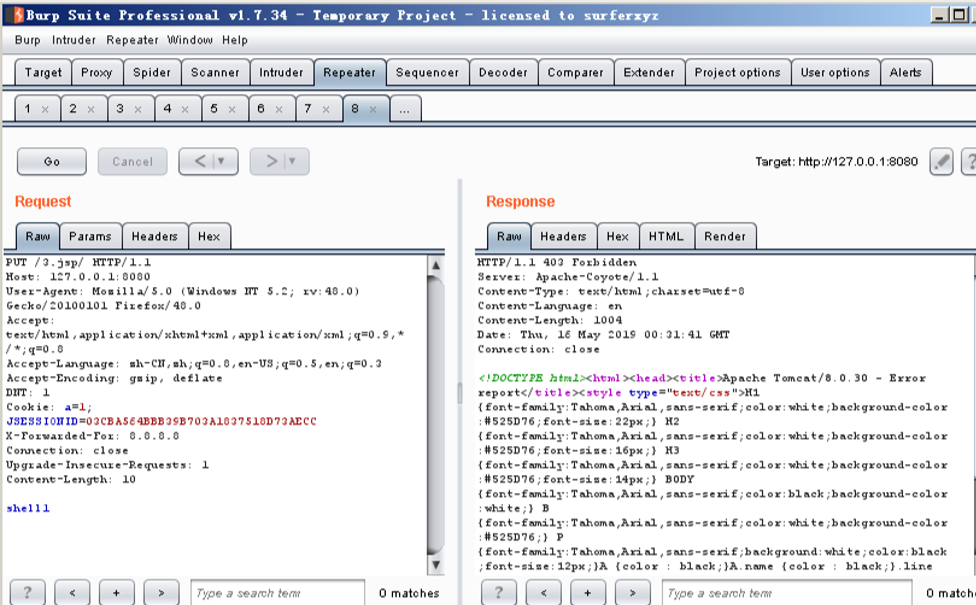Screen dimensions: 976x605
Task: Show request Params tab
Action: coord(90,237)
